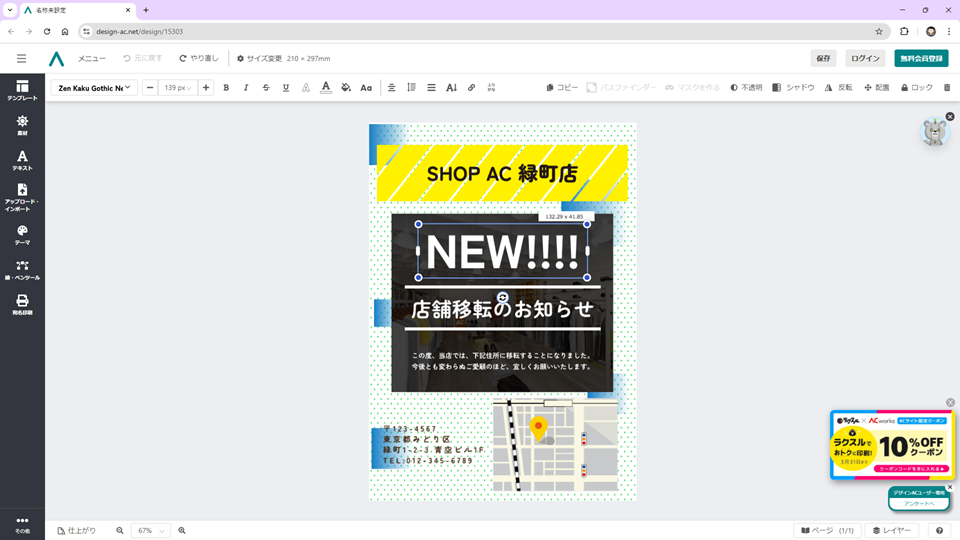Screen dimensions: 960x540
Task: Open the hamburger main menu
Action: (x=22, y=58)
